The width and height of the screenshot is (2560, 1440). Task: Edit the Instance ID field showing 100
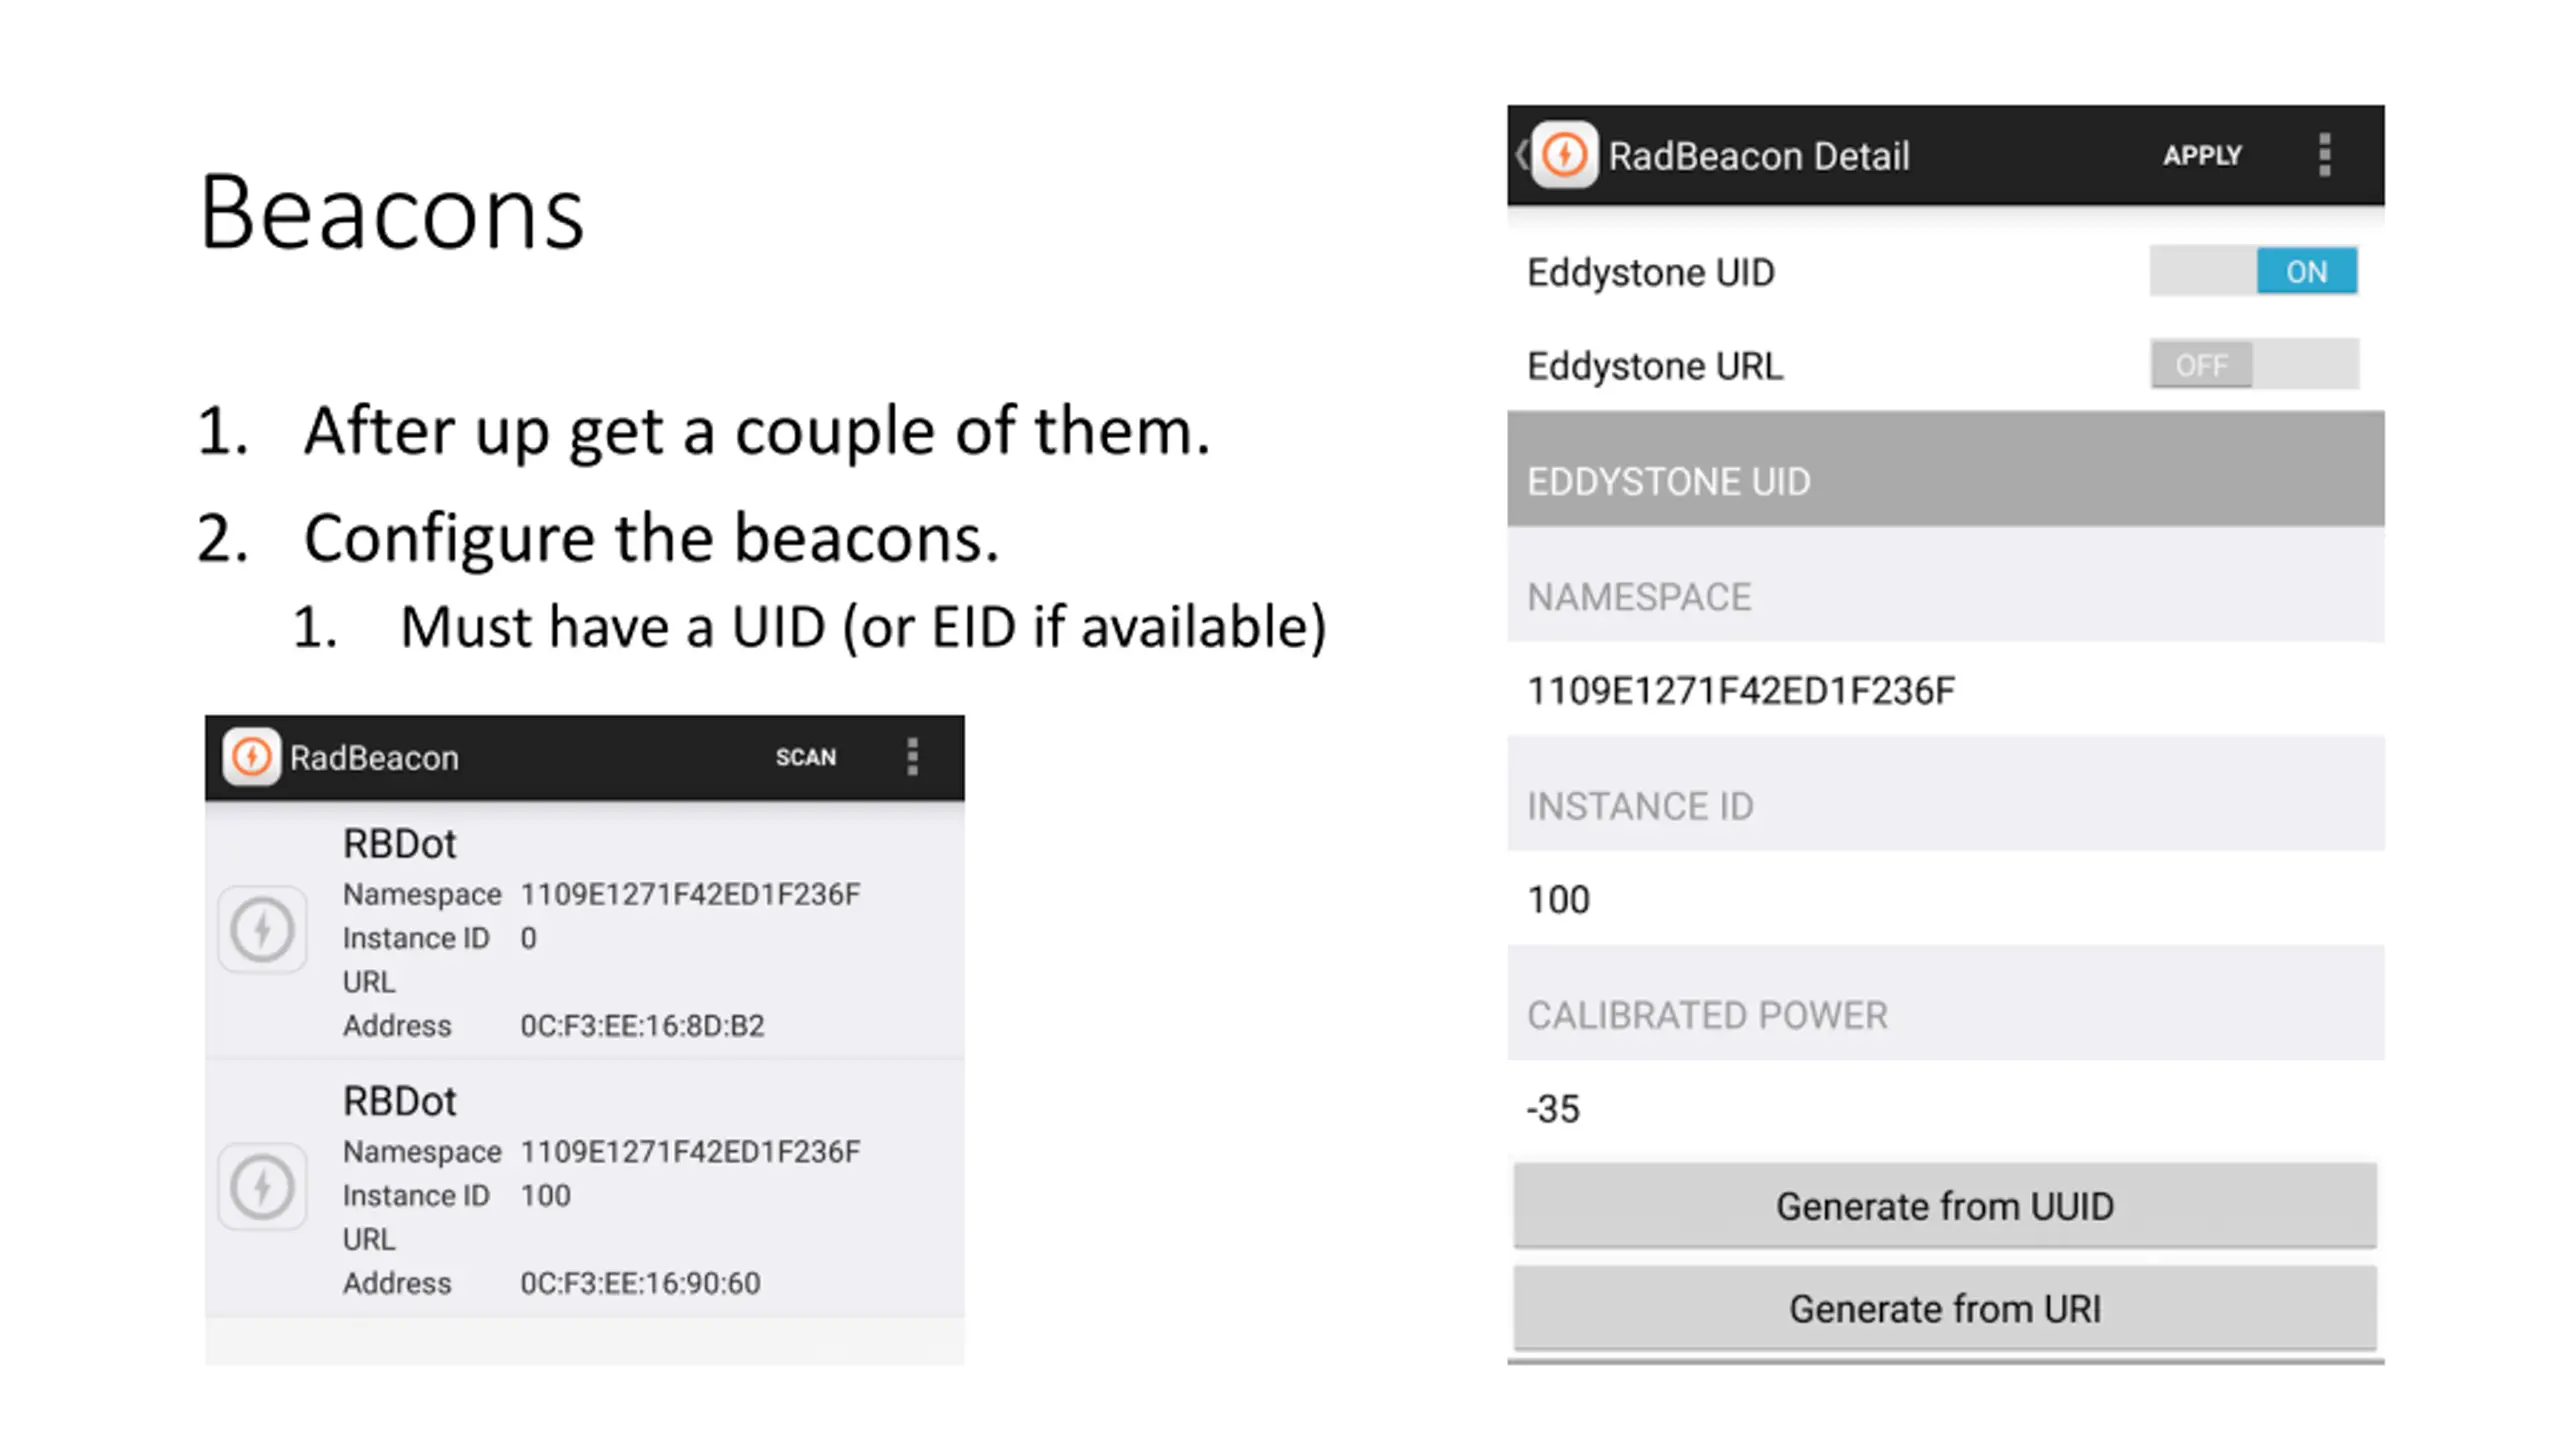click(1946, 899)
